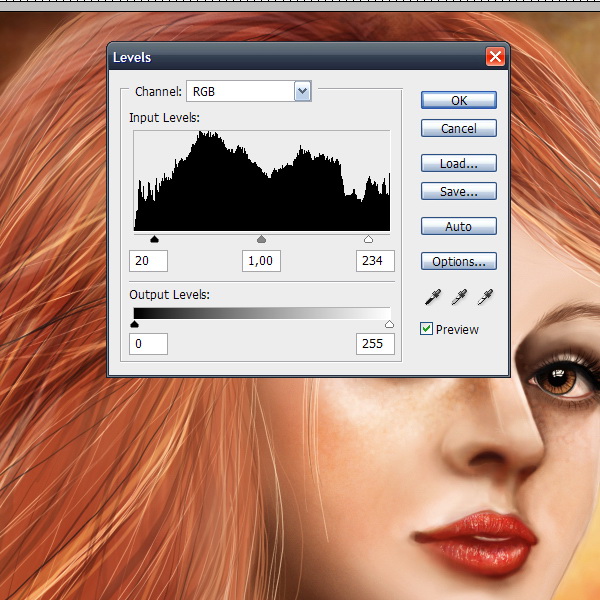Viewport: 600px width, 600px height.
Task: Open the Channel dropdown showing RGB
Action: coord(249,91)
